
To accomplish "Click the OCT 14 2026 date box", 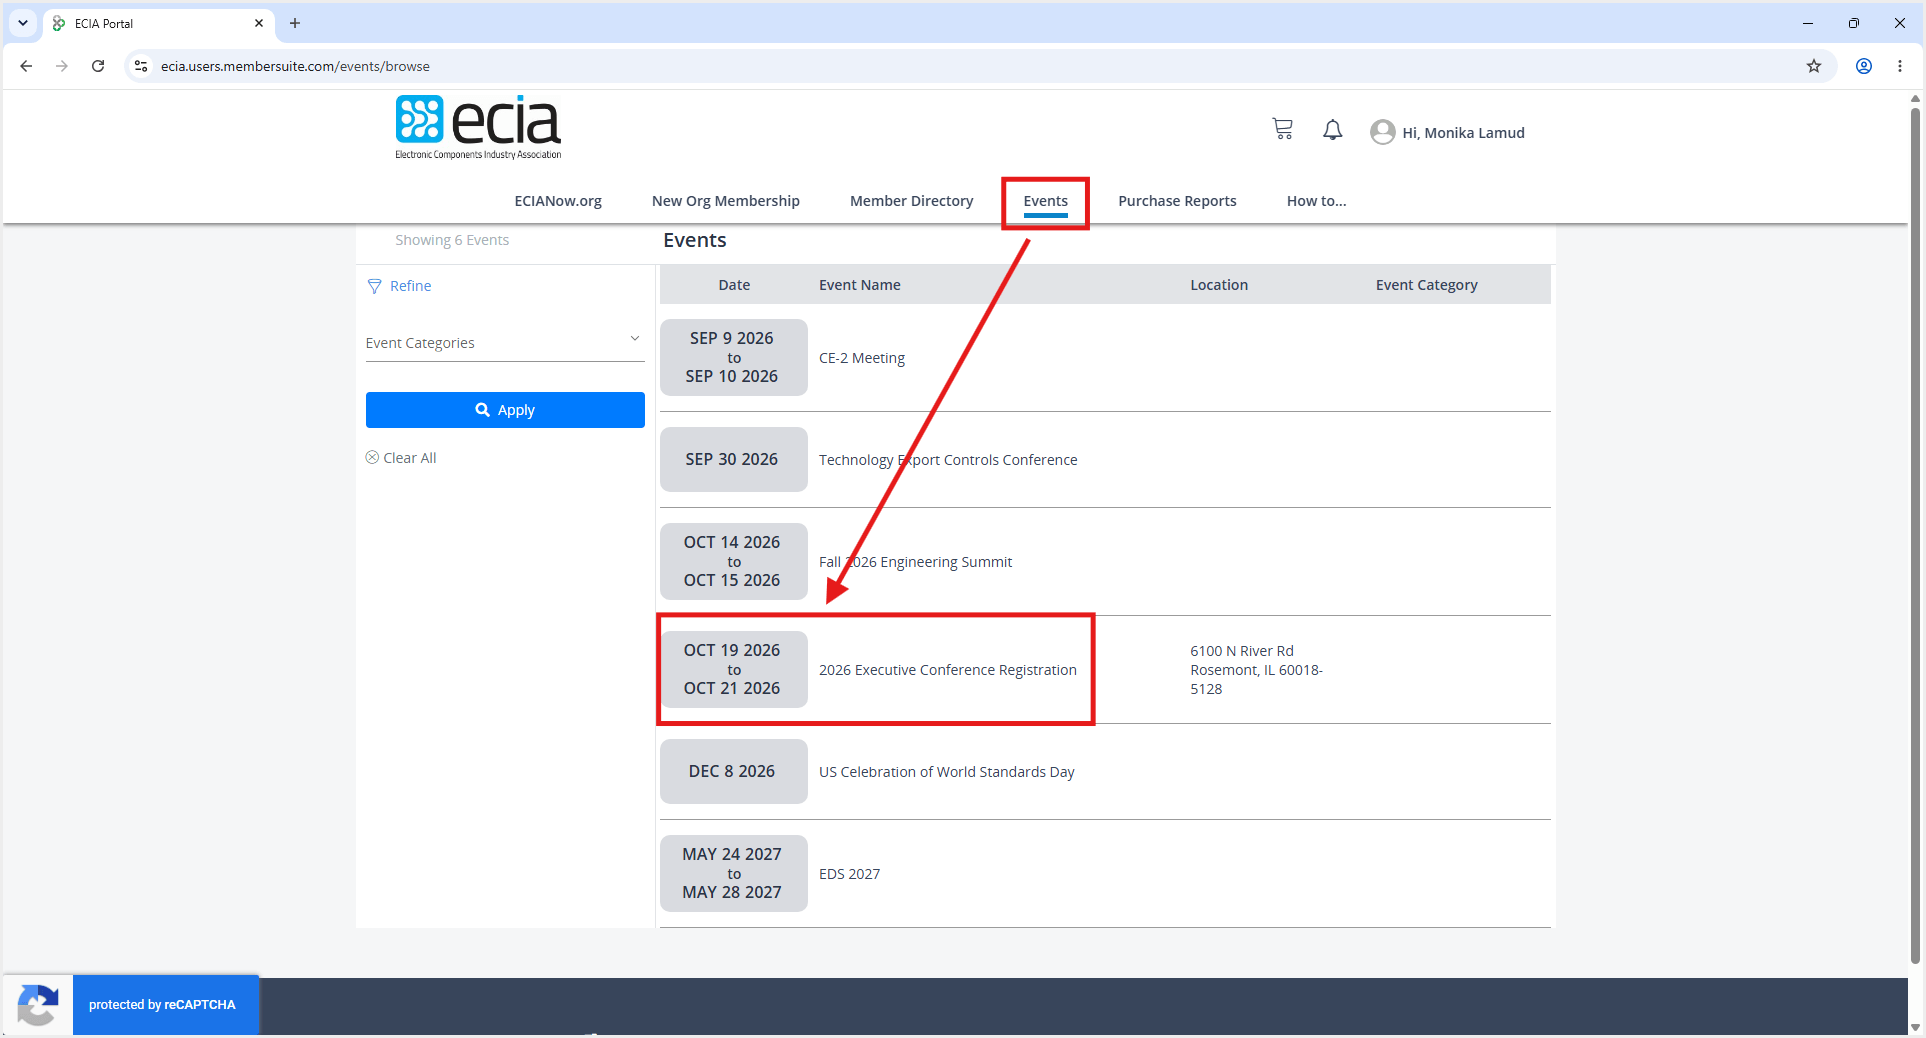I will coord(733,561).
